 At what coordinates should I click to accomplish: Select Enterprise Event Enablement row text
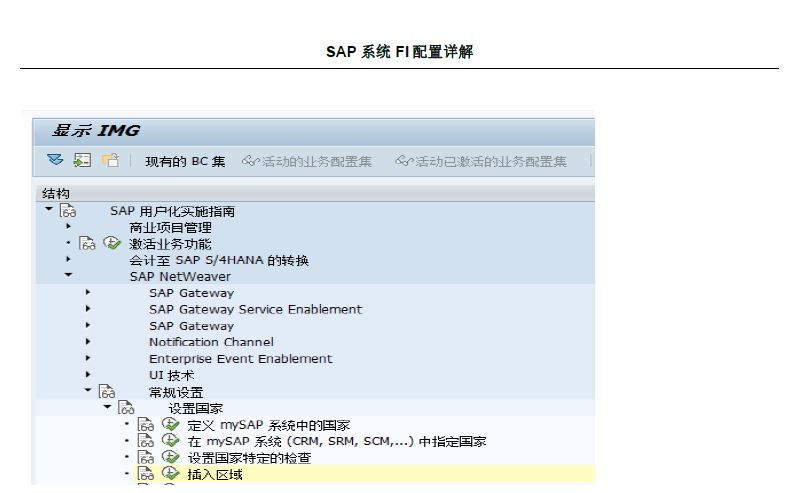tap(240, 358)
